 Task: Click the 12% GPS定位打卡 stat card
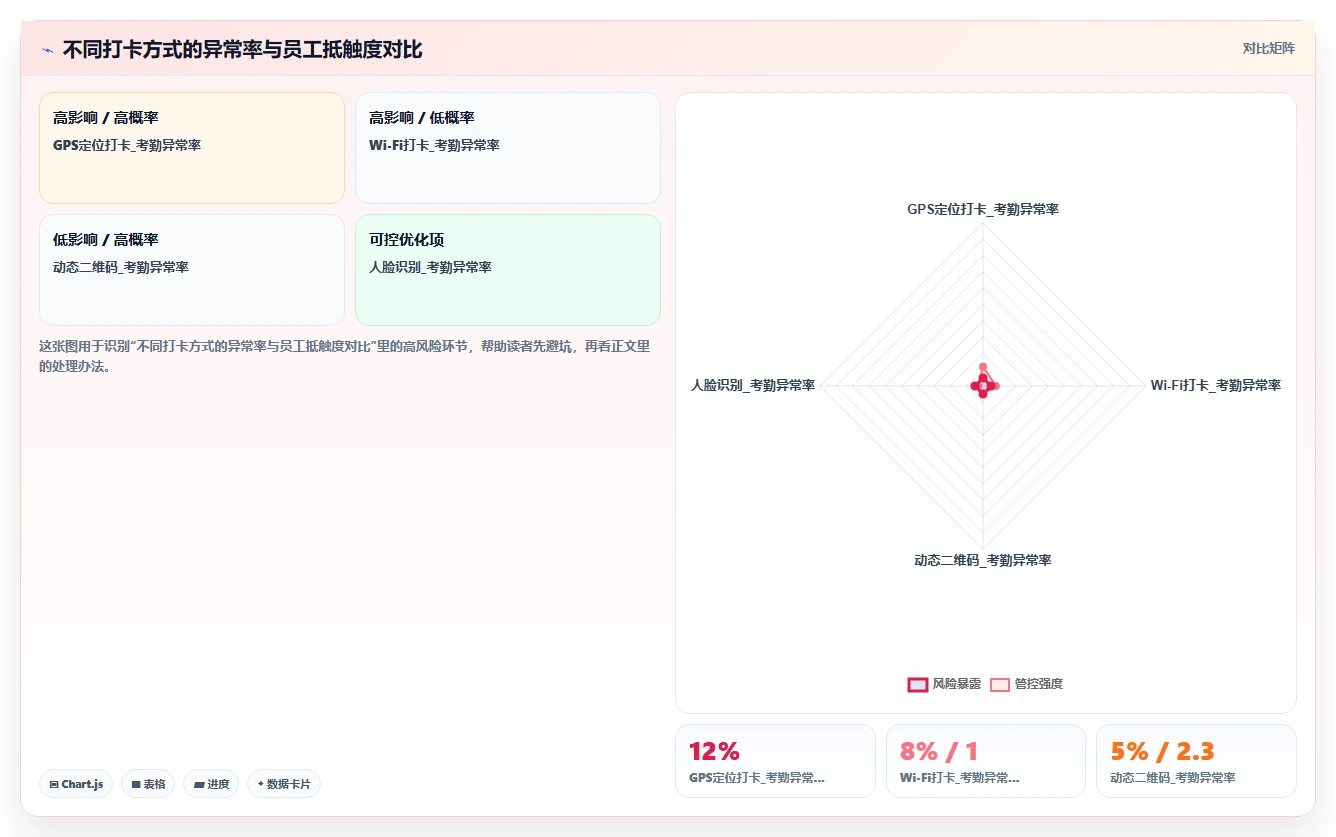(x=775, y=761)
